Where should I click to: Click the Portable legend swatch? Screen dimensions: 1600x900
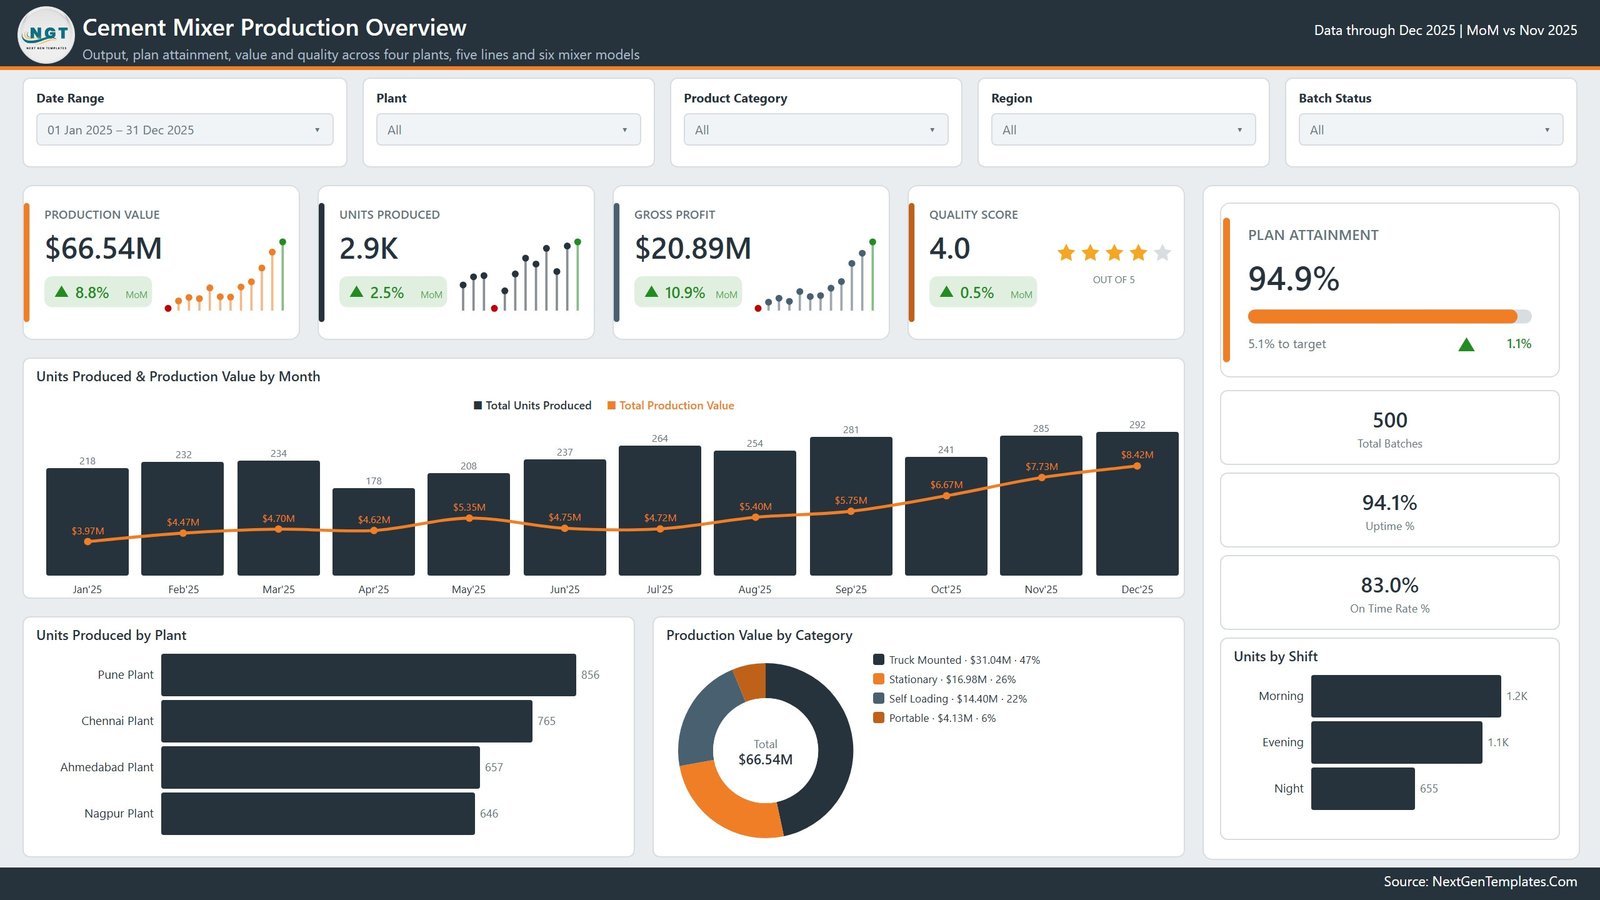pyautogui.click(x=878, y=718)
